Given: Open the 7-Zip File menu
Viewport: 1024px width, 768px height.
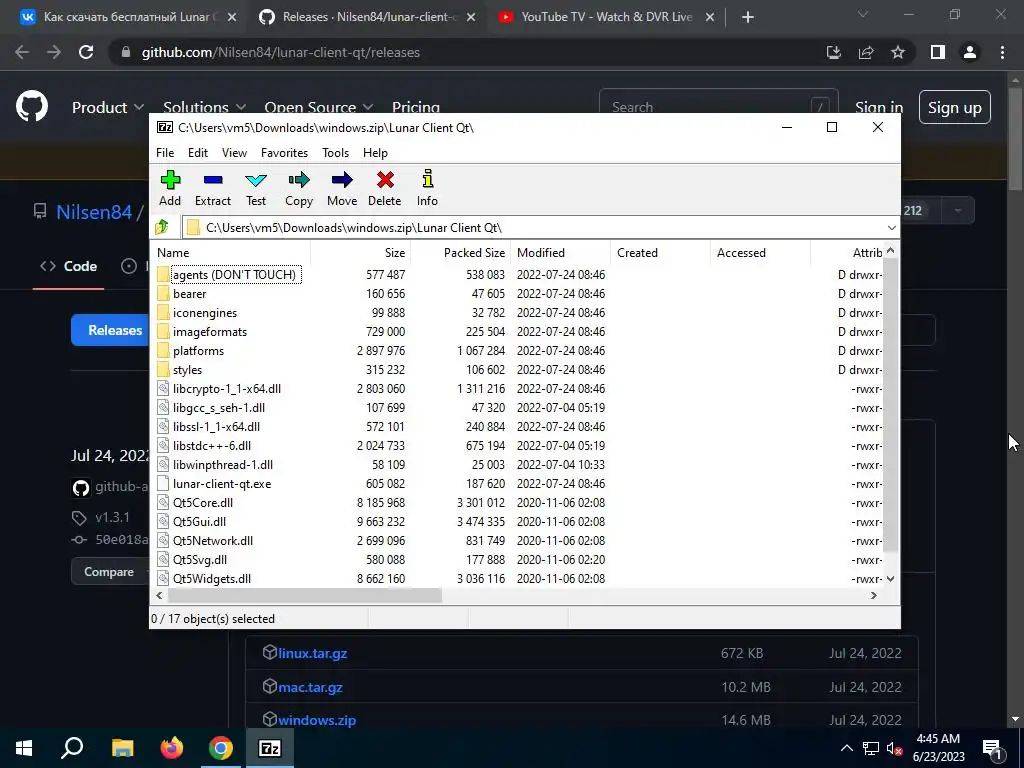Looking at the screenshot, I should pos(165,153).
